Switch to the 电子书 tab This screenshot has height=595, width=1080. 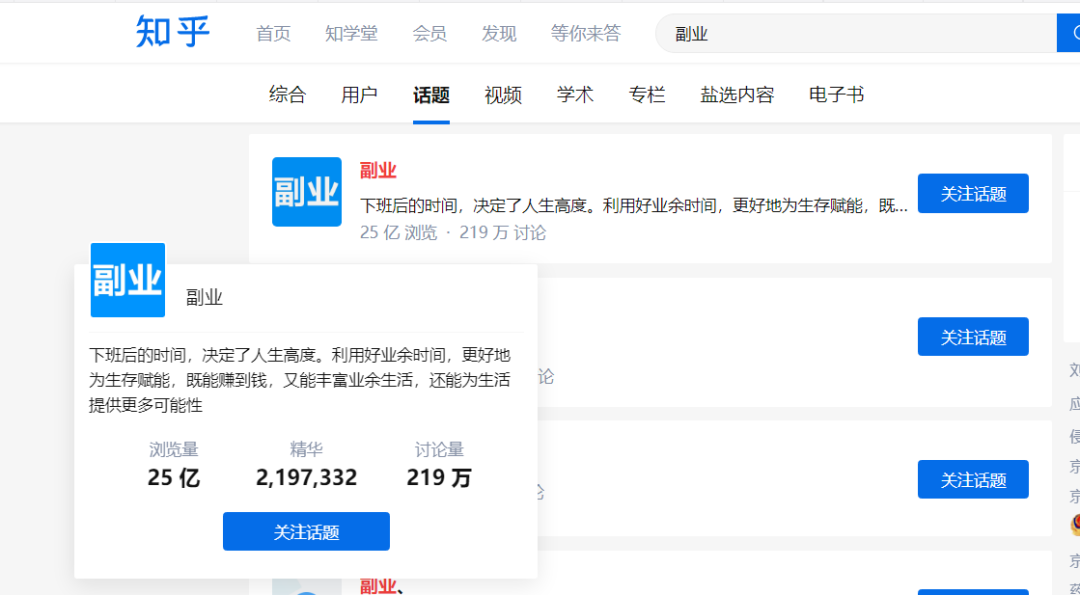coord(836,94)
